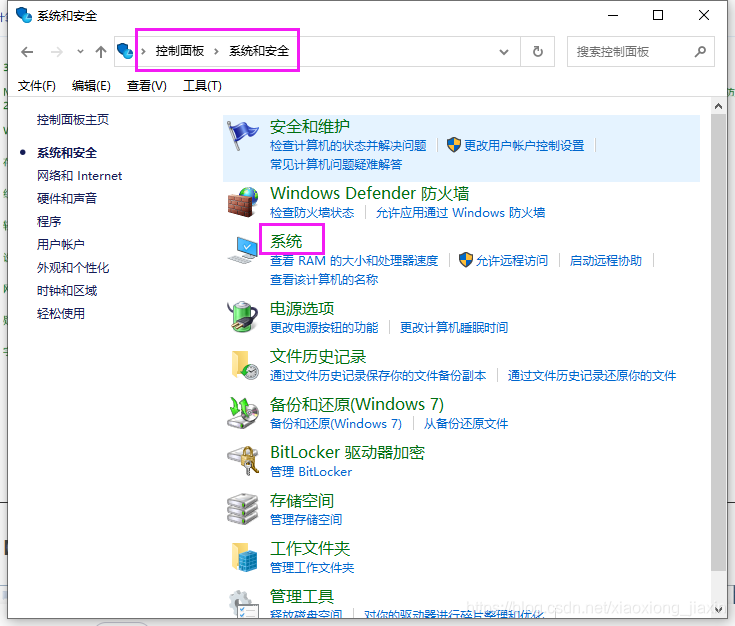Click the Control Panel icon in address bar
Screen dimensions: 735x626
click(125, 51)
